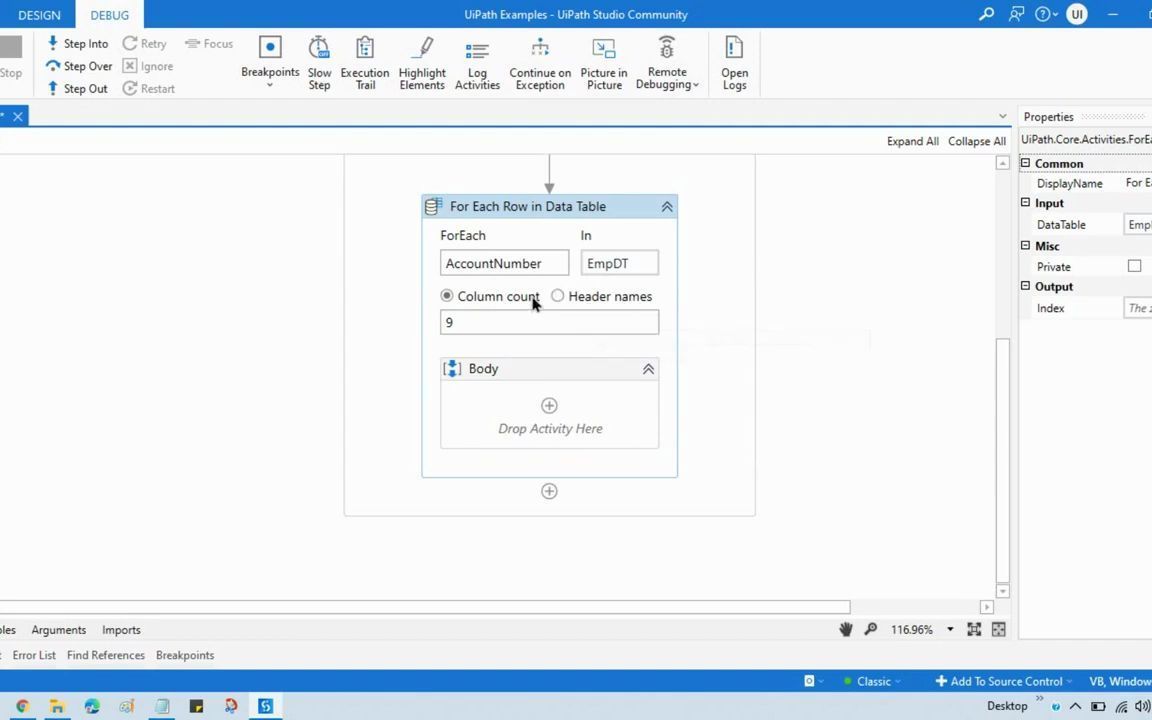Open the zoom percentage dropdown

point(950,630)
